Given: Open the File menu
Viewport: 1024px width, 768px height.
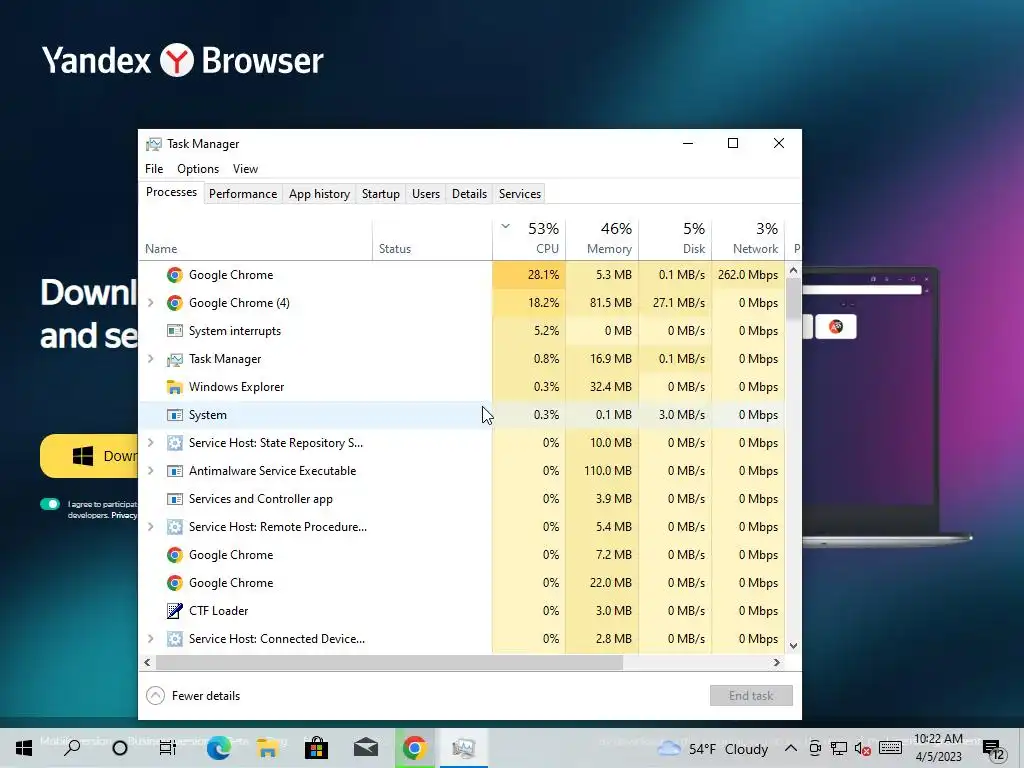Looking at the screenshot, I should click(154, 169).
